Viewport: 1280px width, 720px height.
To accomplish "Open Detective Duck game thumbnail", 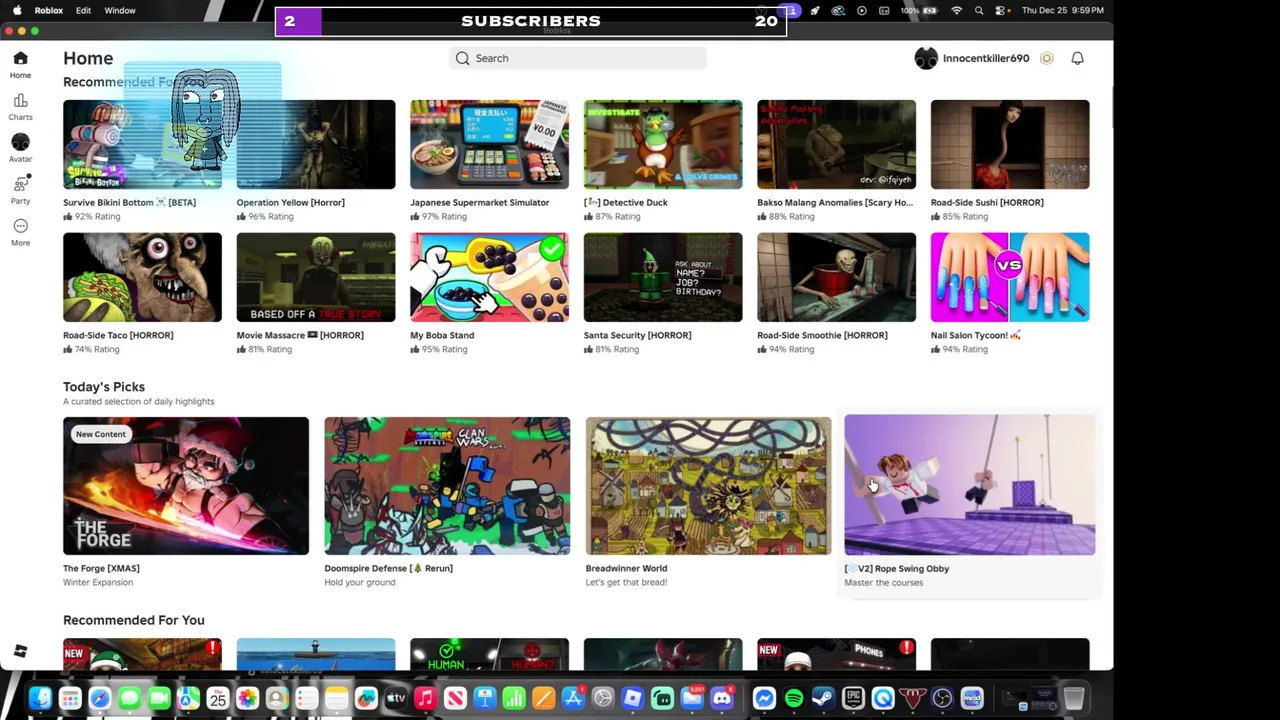I will (x=663, y=144).
